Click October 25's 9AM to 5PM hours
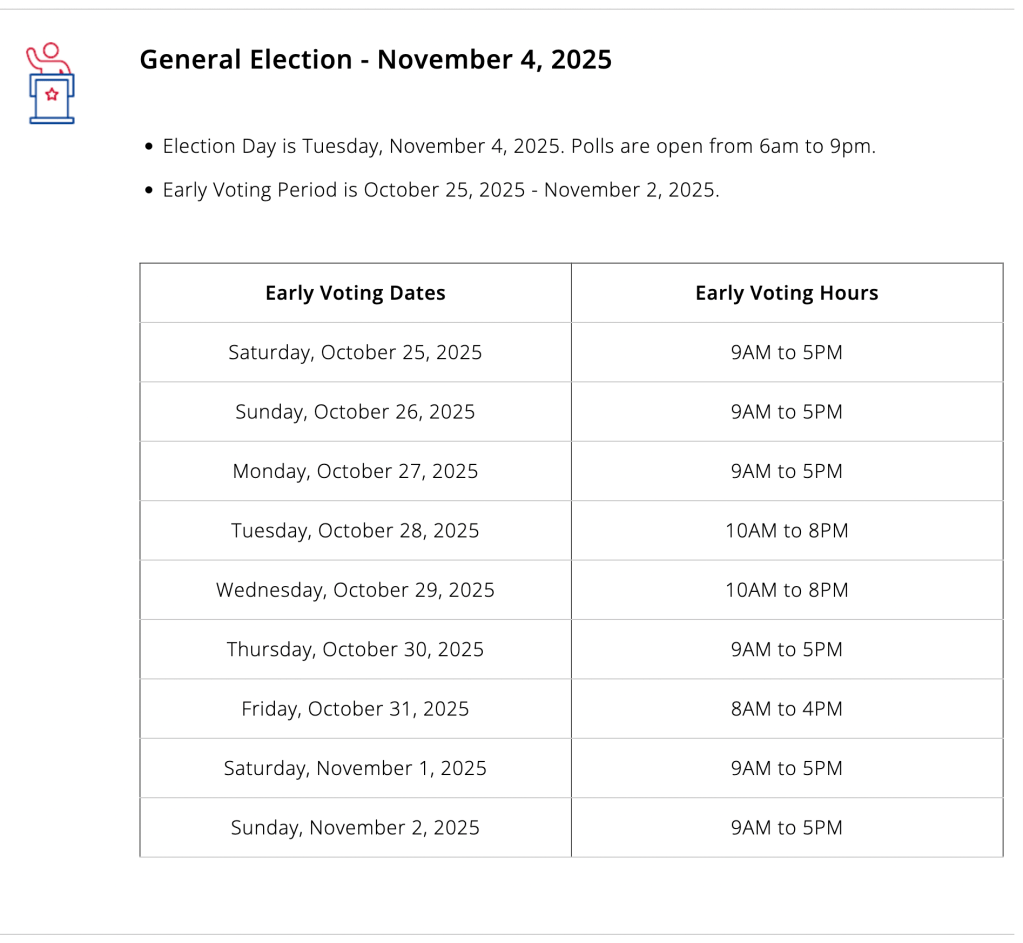 pos(786,352)
